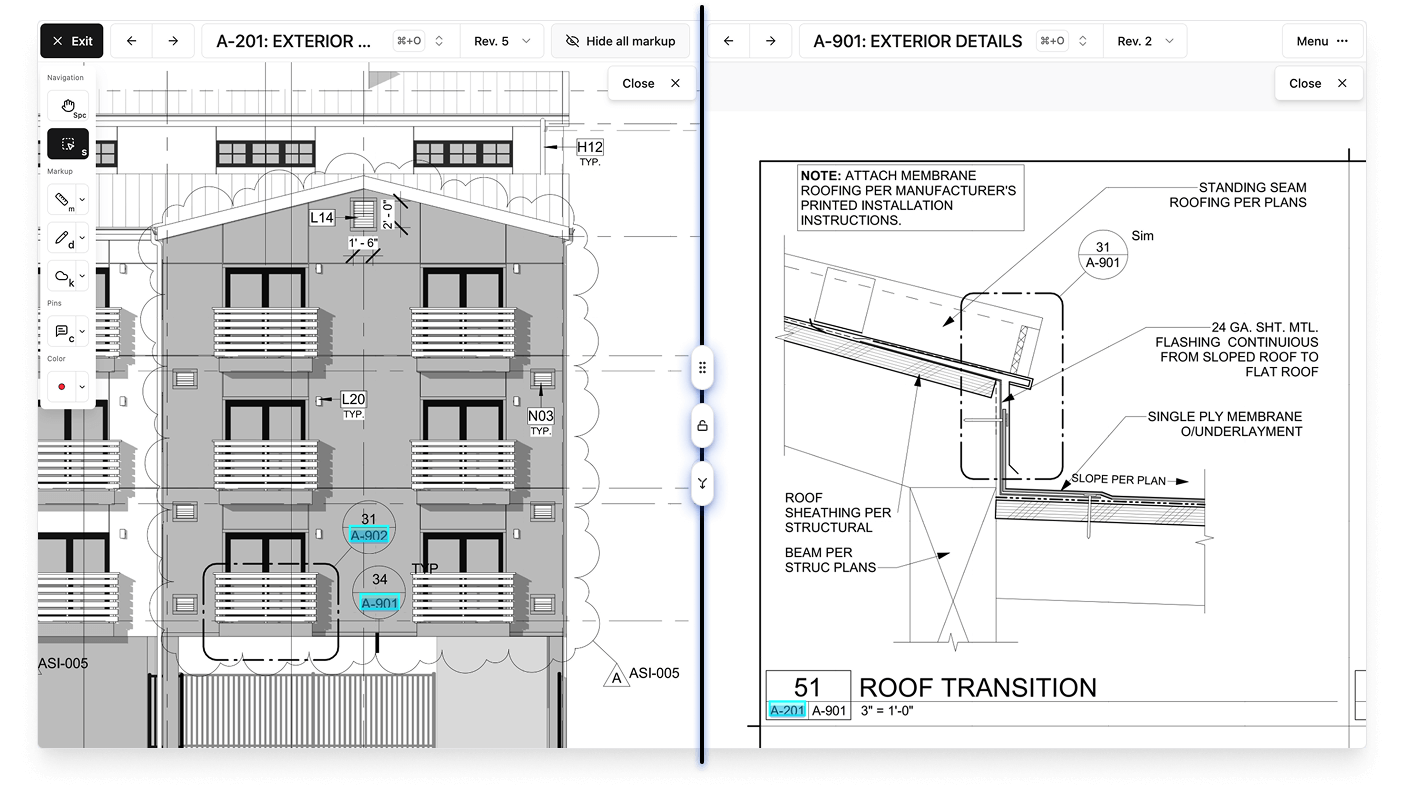Click the red markup color swatch

coord(62,386)
